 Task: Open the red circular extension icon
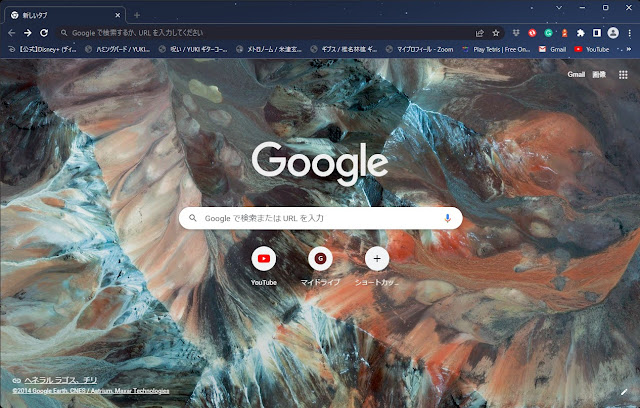point(532,33)
